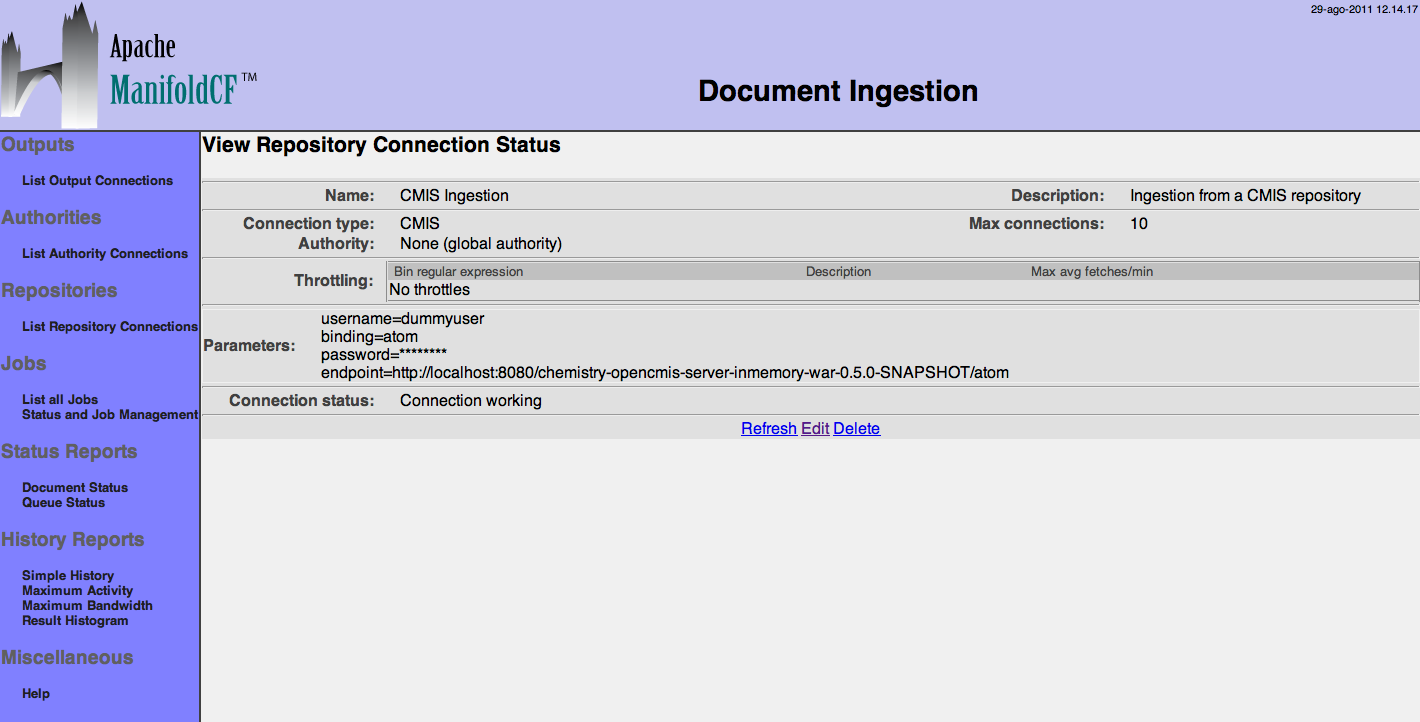The width and height of the screenshot is (1420, 722).
Task: Click the Document Ingestion page title
Action: pos(837,91)
